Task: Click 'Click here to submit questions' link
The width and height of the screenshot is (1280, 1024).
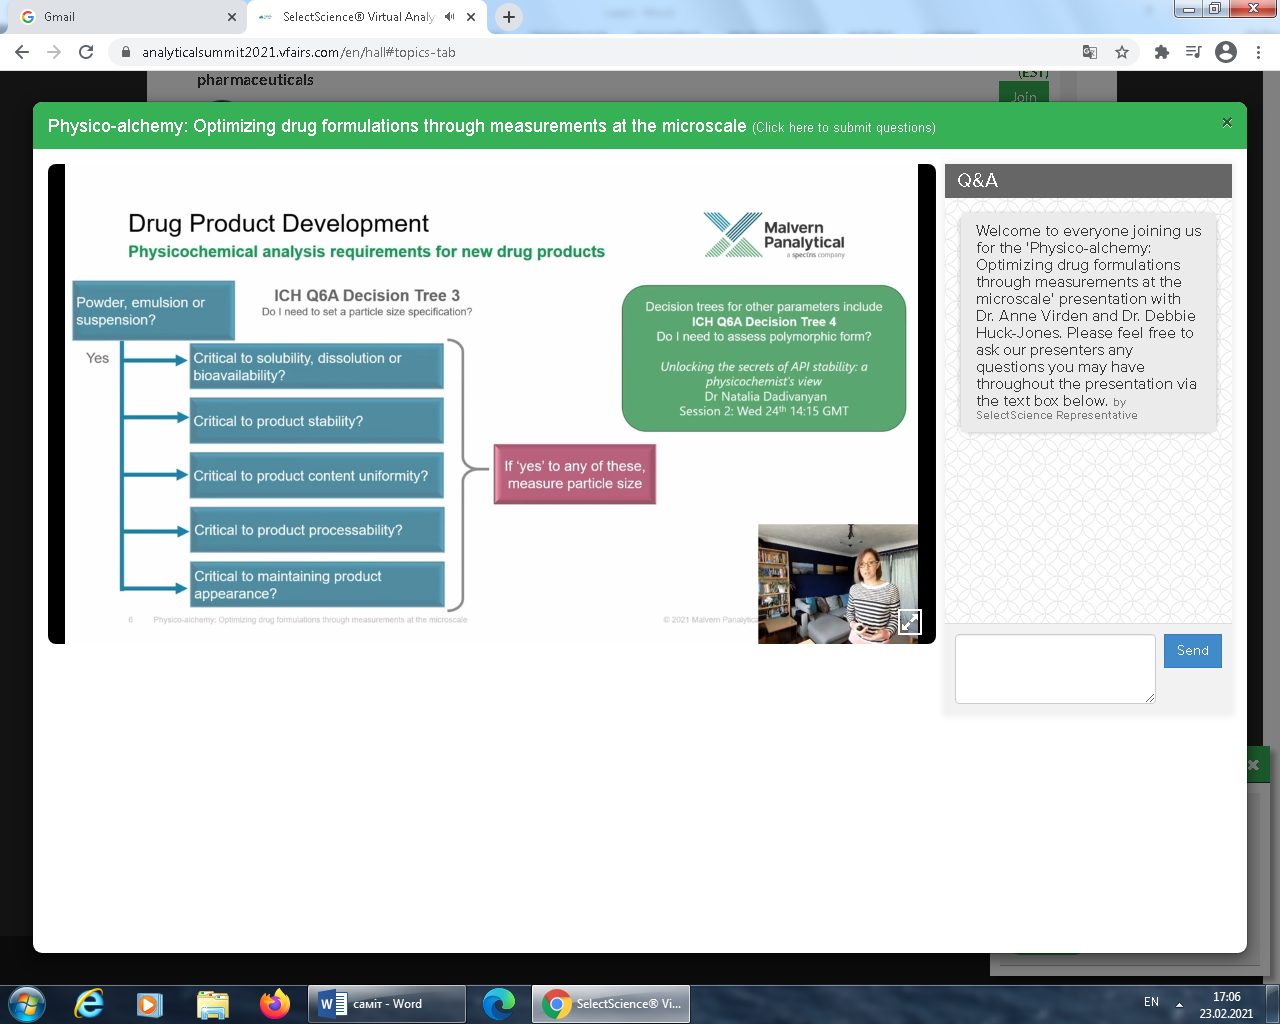Action: (843, 128)
